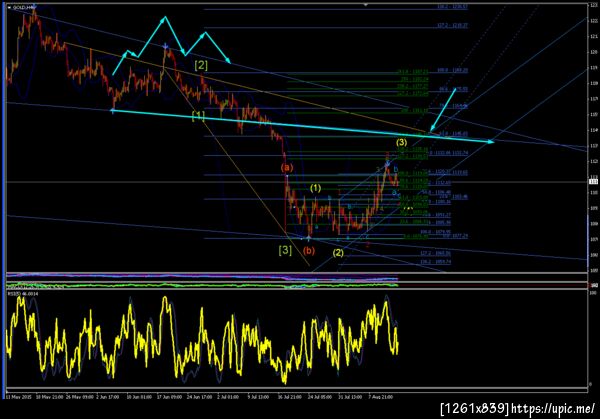600x419 pixels.
Task: Click the 24 Jun 17:00 time label
Action: 199,397
